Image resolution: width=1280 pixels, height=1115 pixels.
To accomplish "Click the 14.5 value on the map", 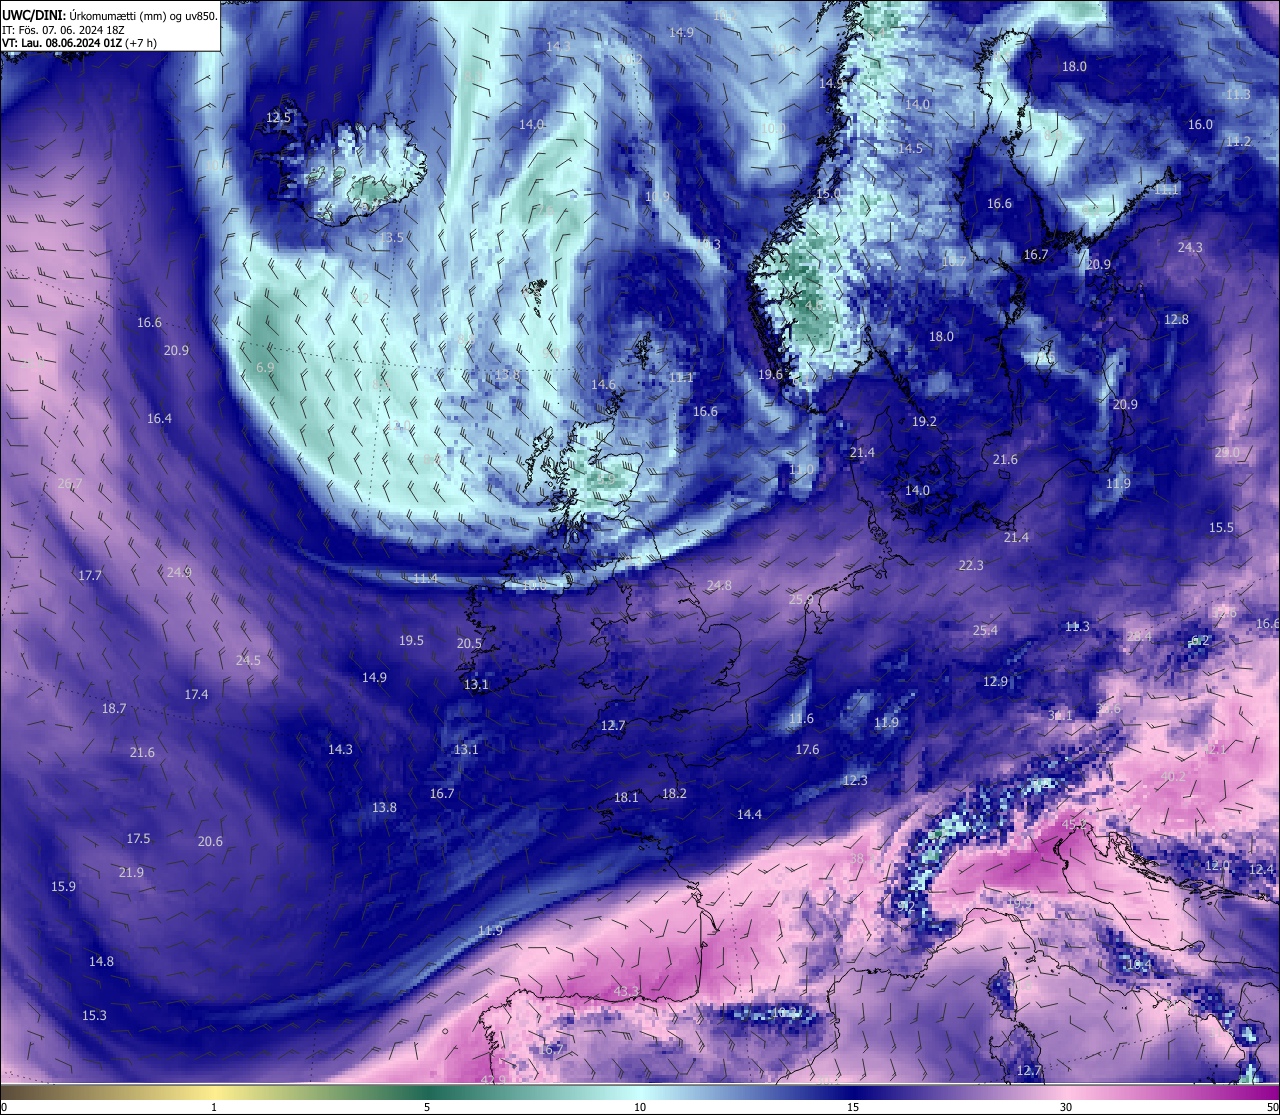I will 910,148.
